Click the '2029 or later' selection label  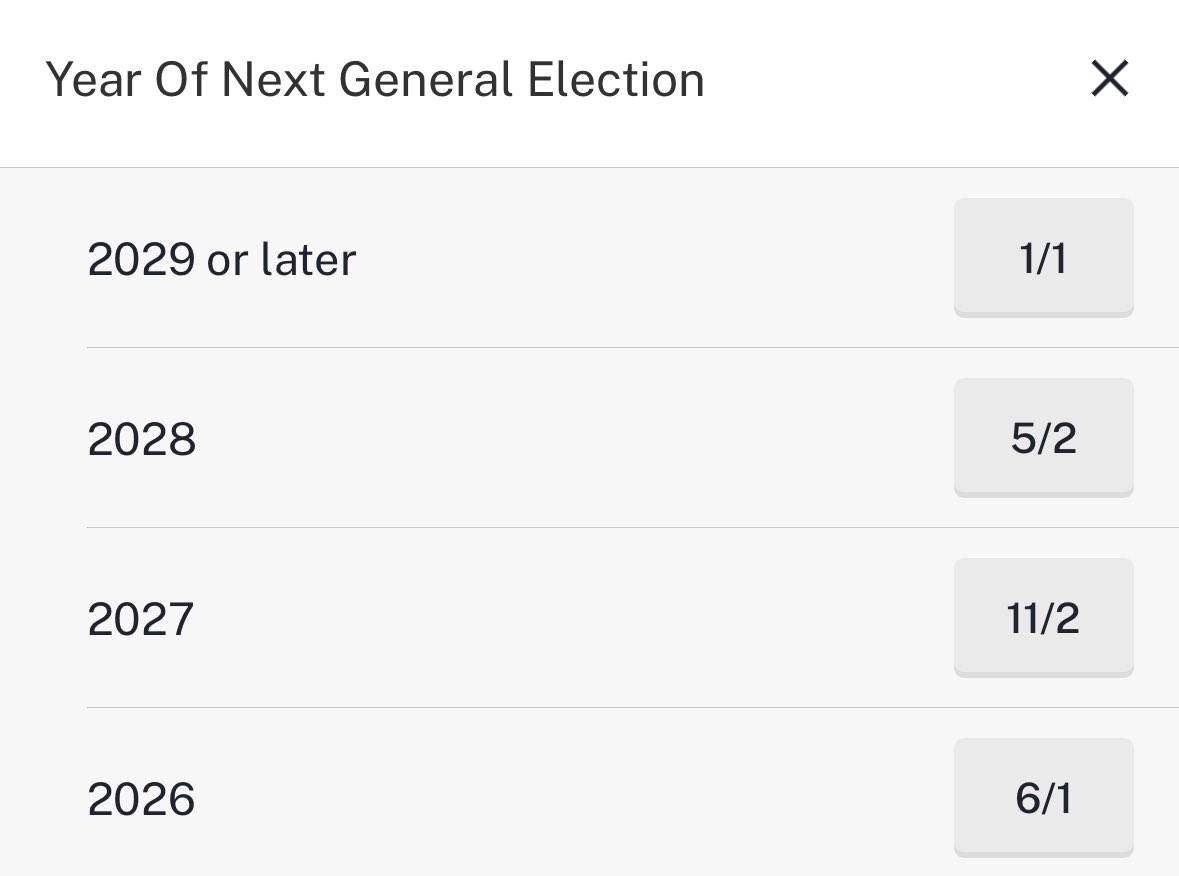click(x=222, y=259)
